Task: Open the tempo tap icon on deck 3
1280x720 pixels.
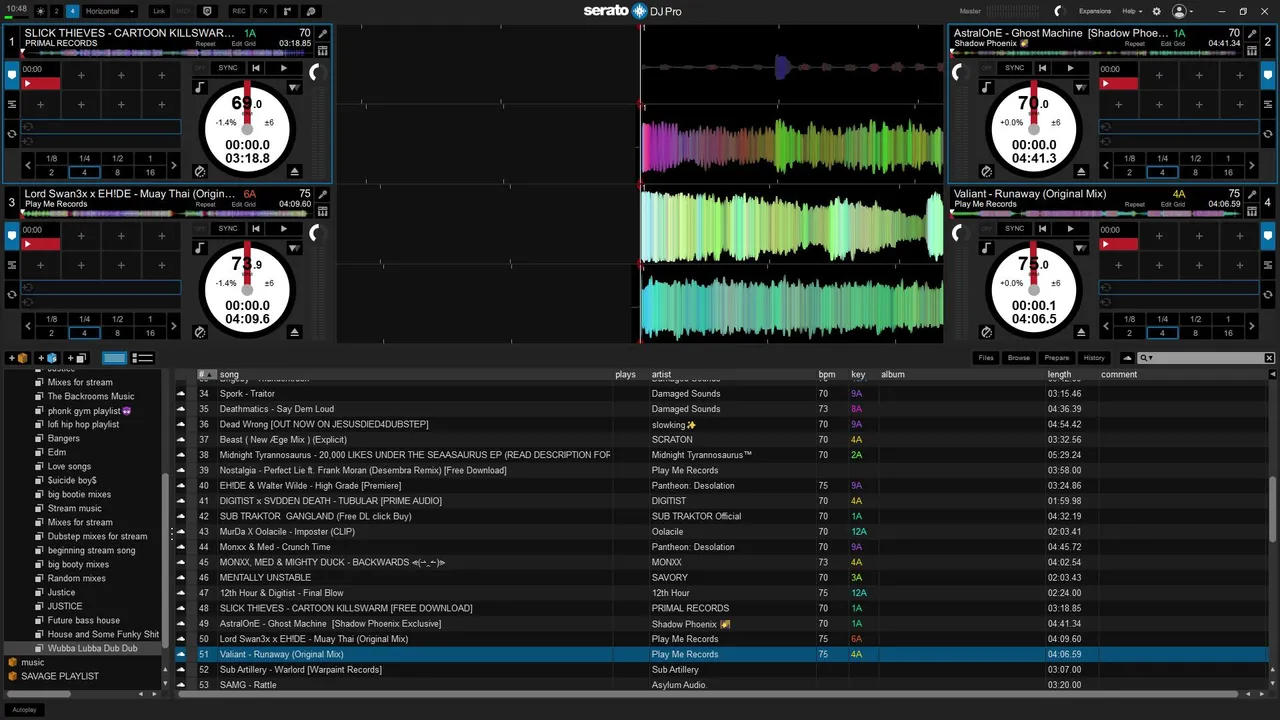Action: 200,332
